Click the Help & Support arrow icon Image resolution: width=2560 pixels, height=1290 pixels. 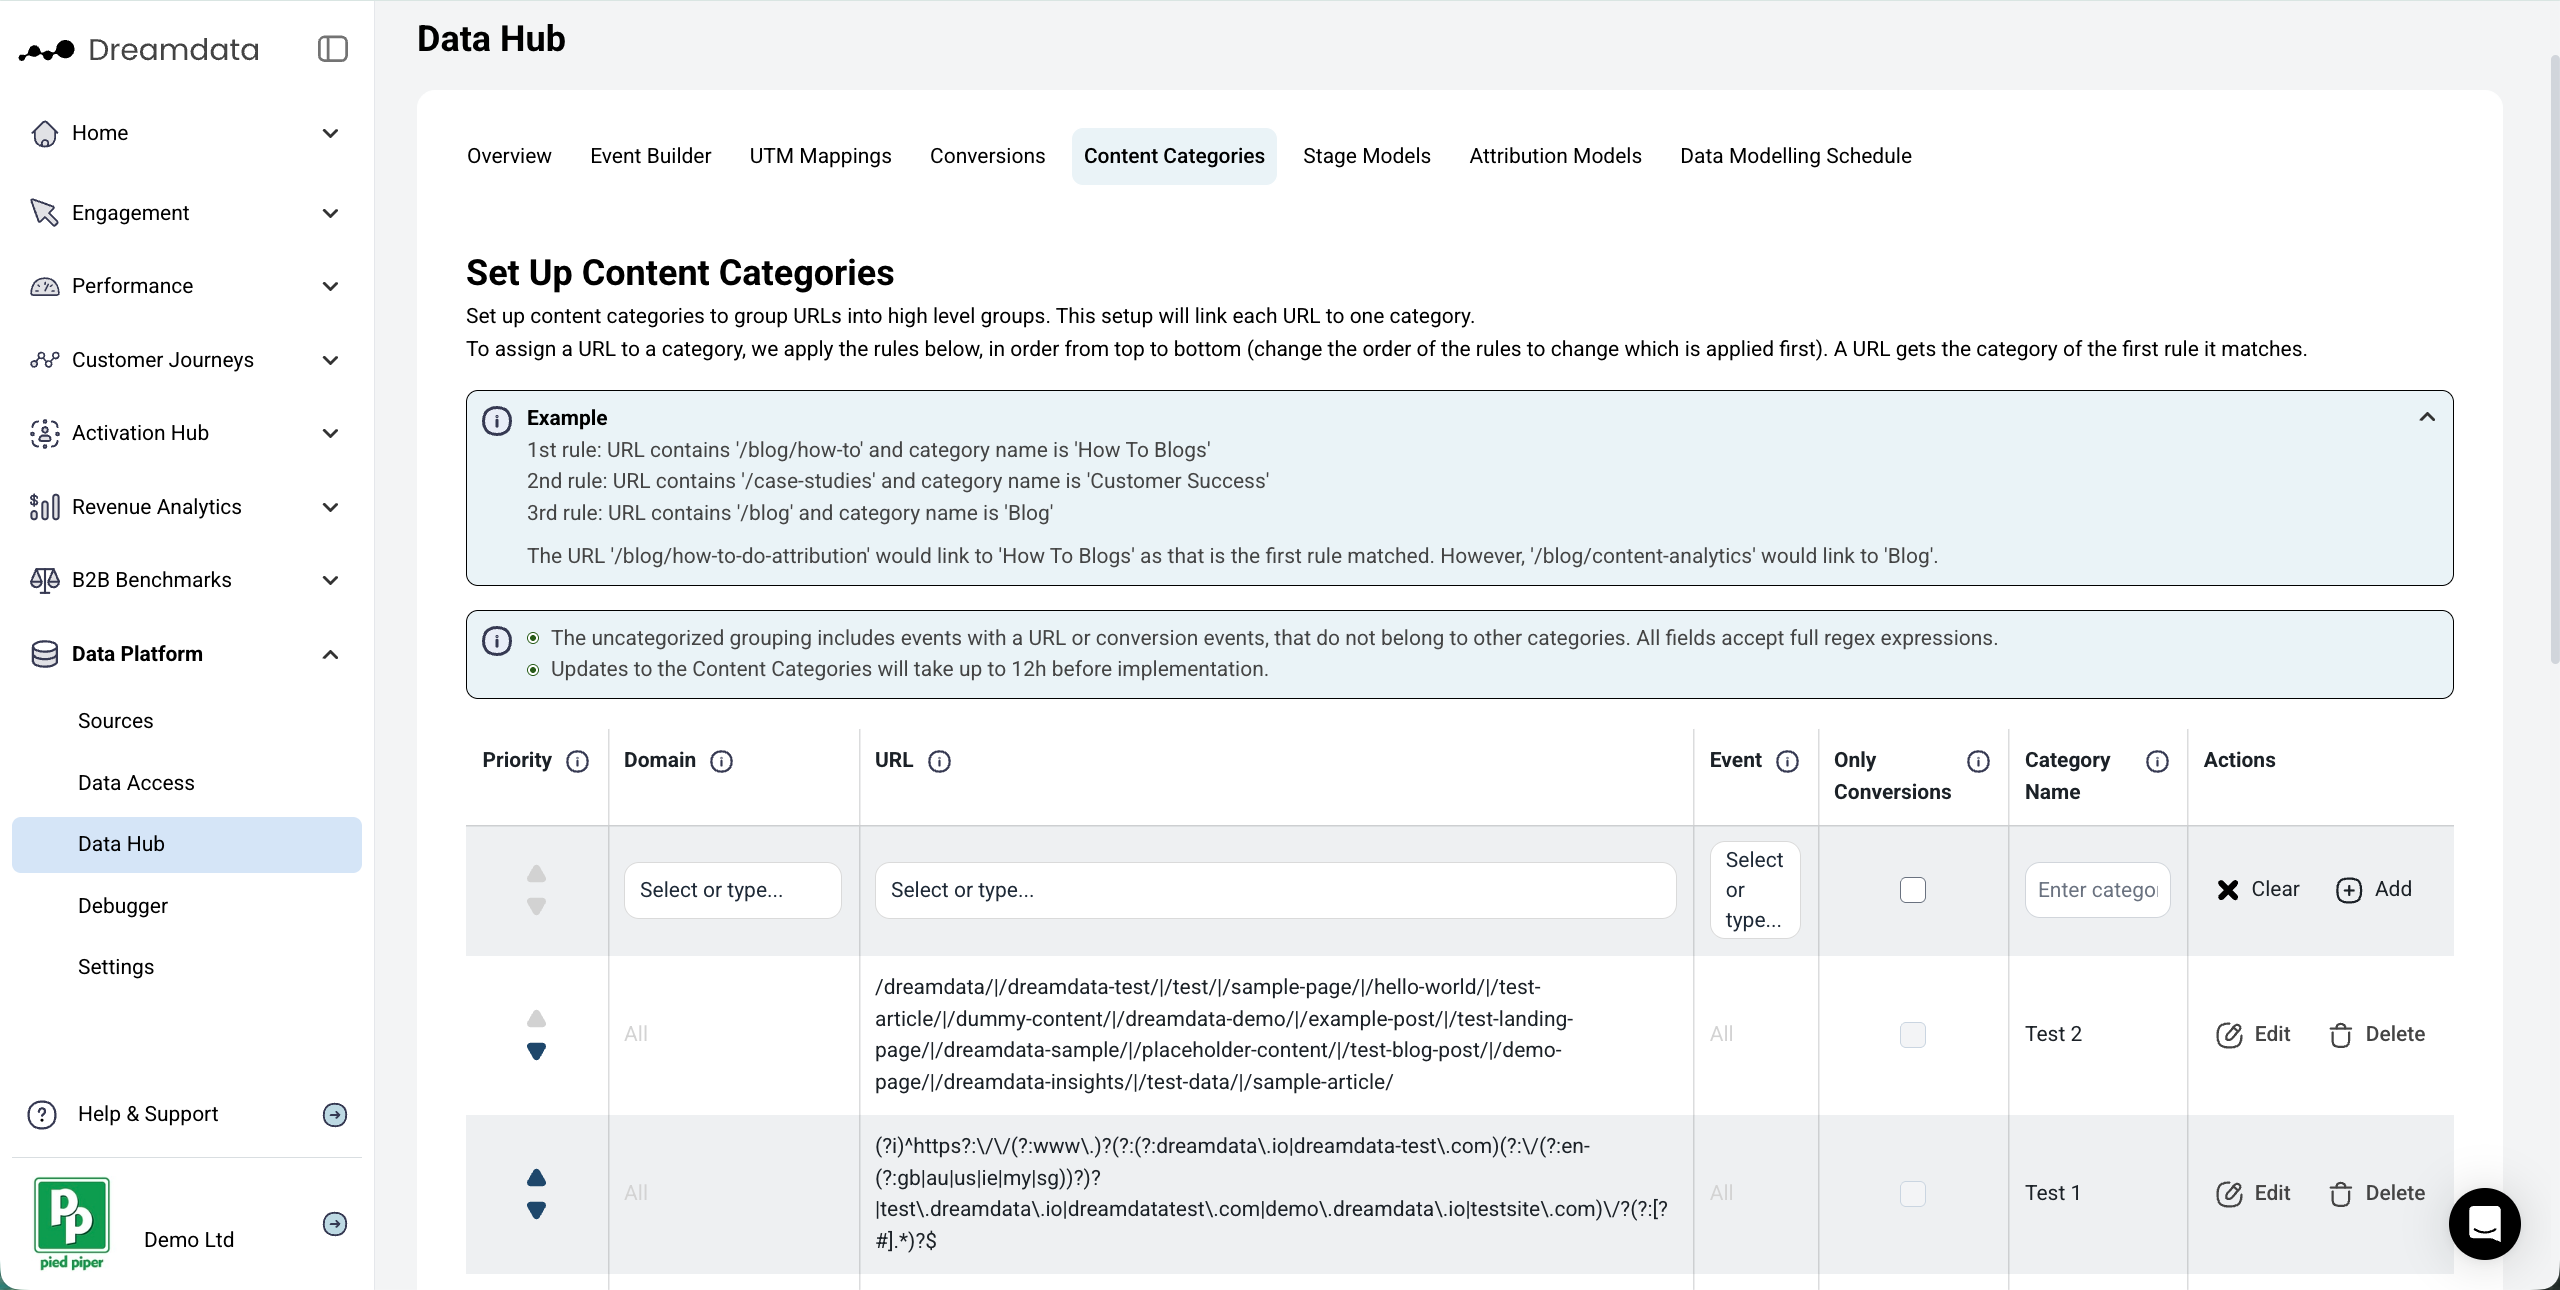(335, 1114)
